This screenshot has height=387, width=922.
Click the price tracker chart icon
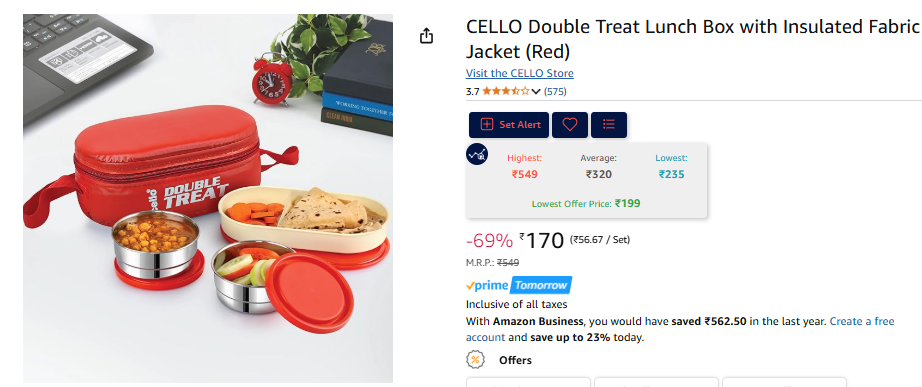pos(477,154)
